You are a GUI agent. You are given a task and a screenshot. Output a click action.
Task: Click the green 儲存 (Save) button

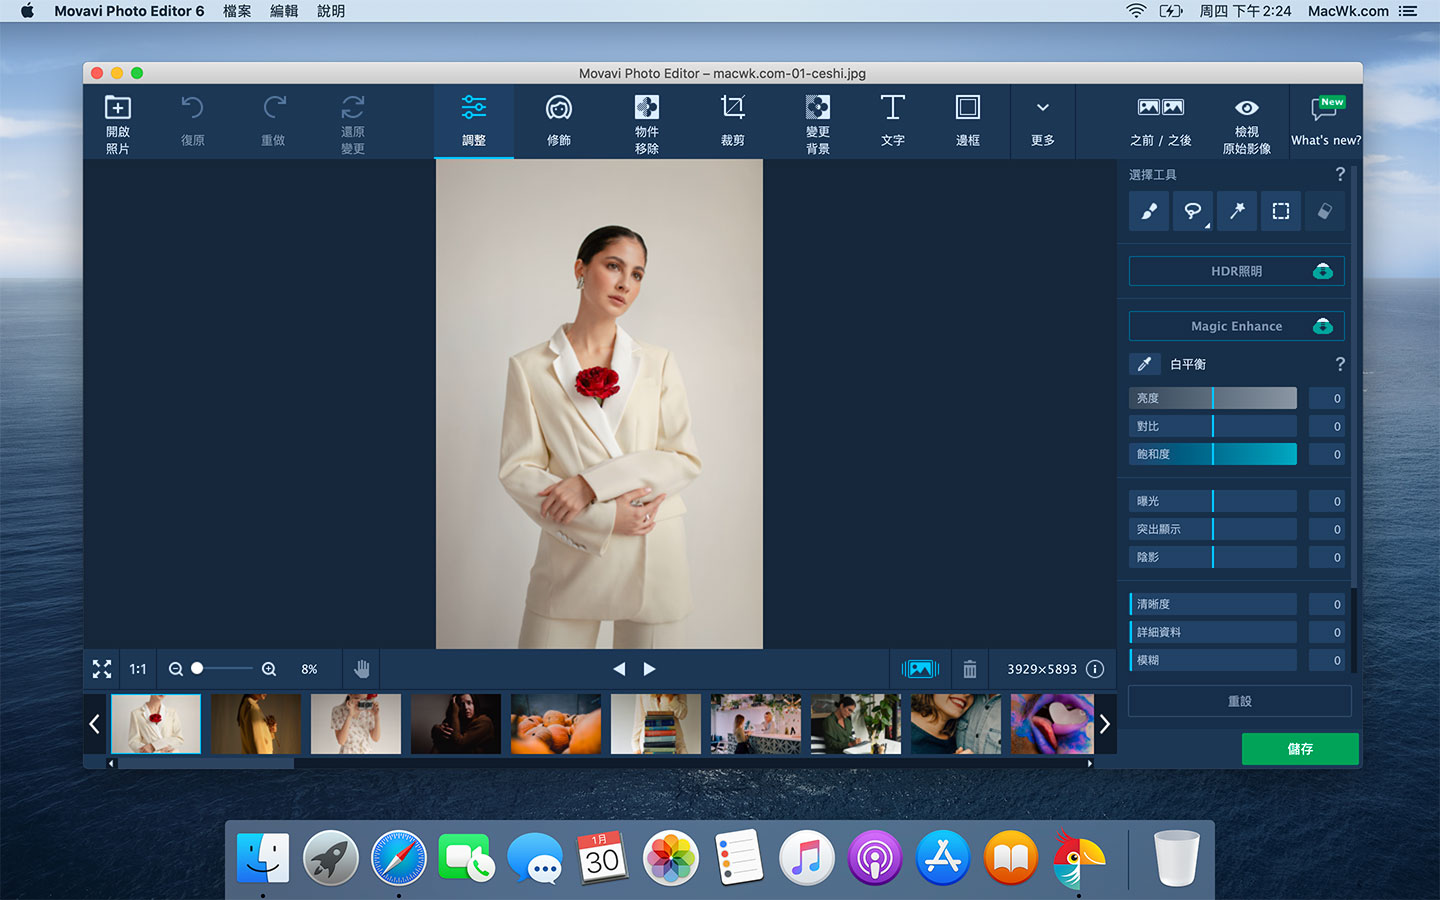pyautogui.click(x=1300, y=748)
